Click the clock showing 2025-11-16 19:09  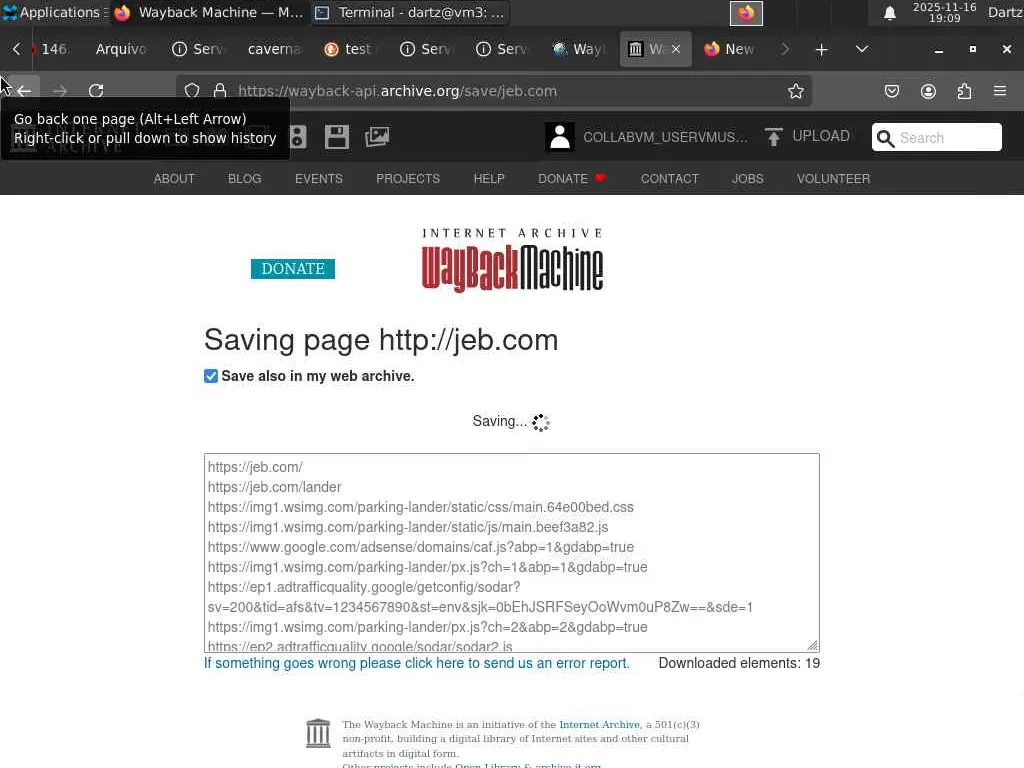944,12
